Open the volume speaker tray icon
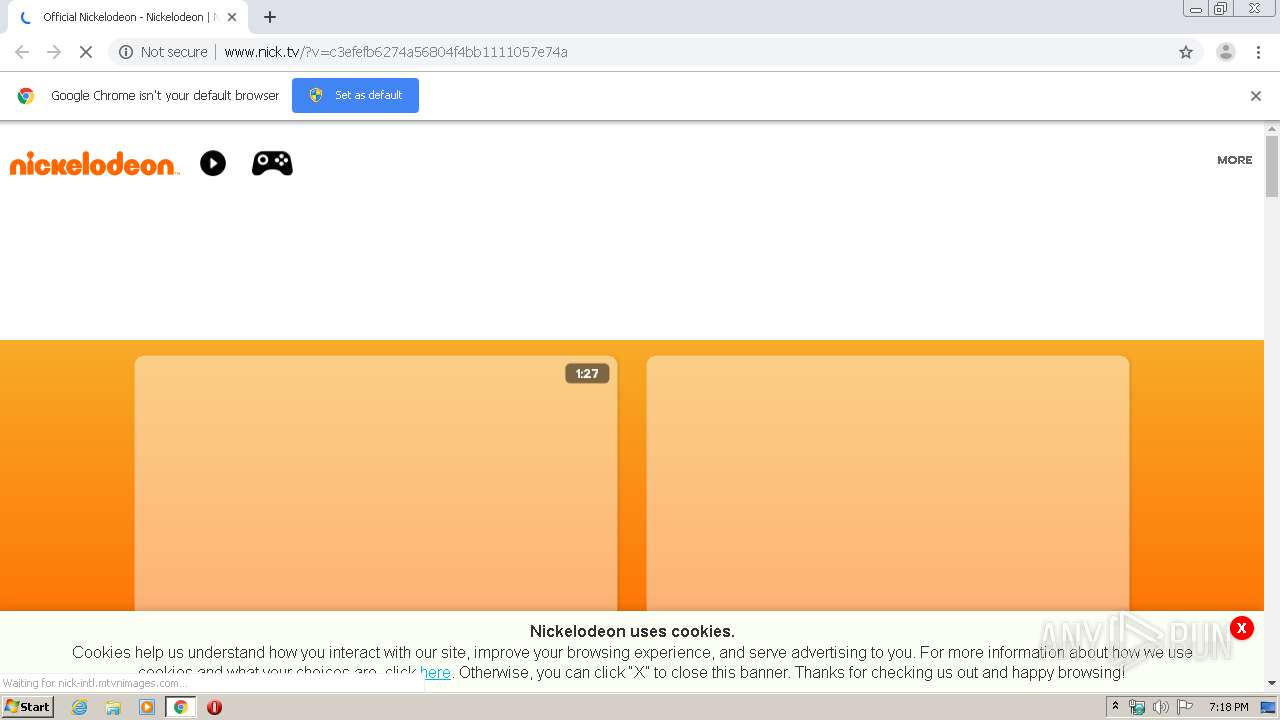 [x=1160, y=707]
